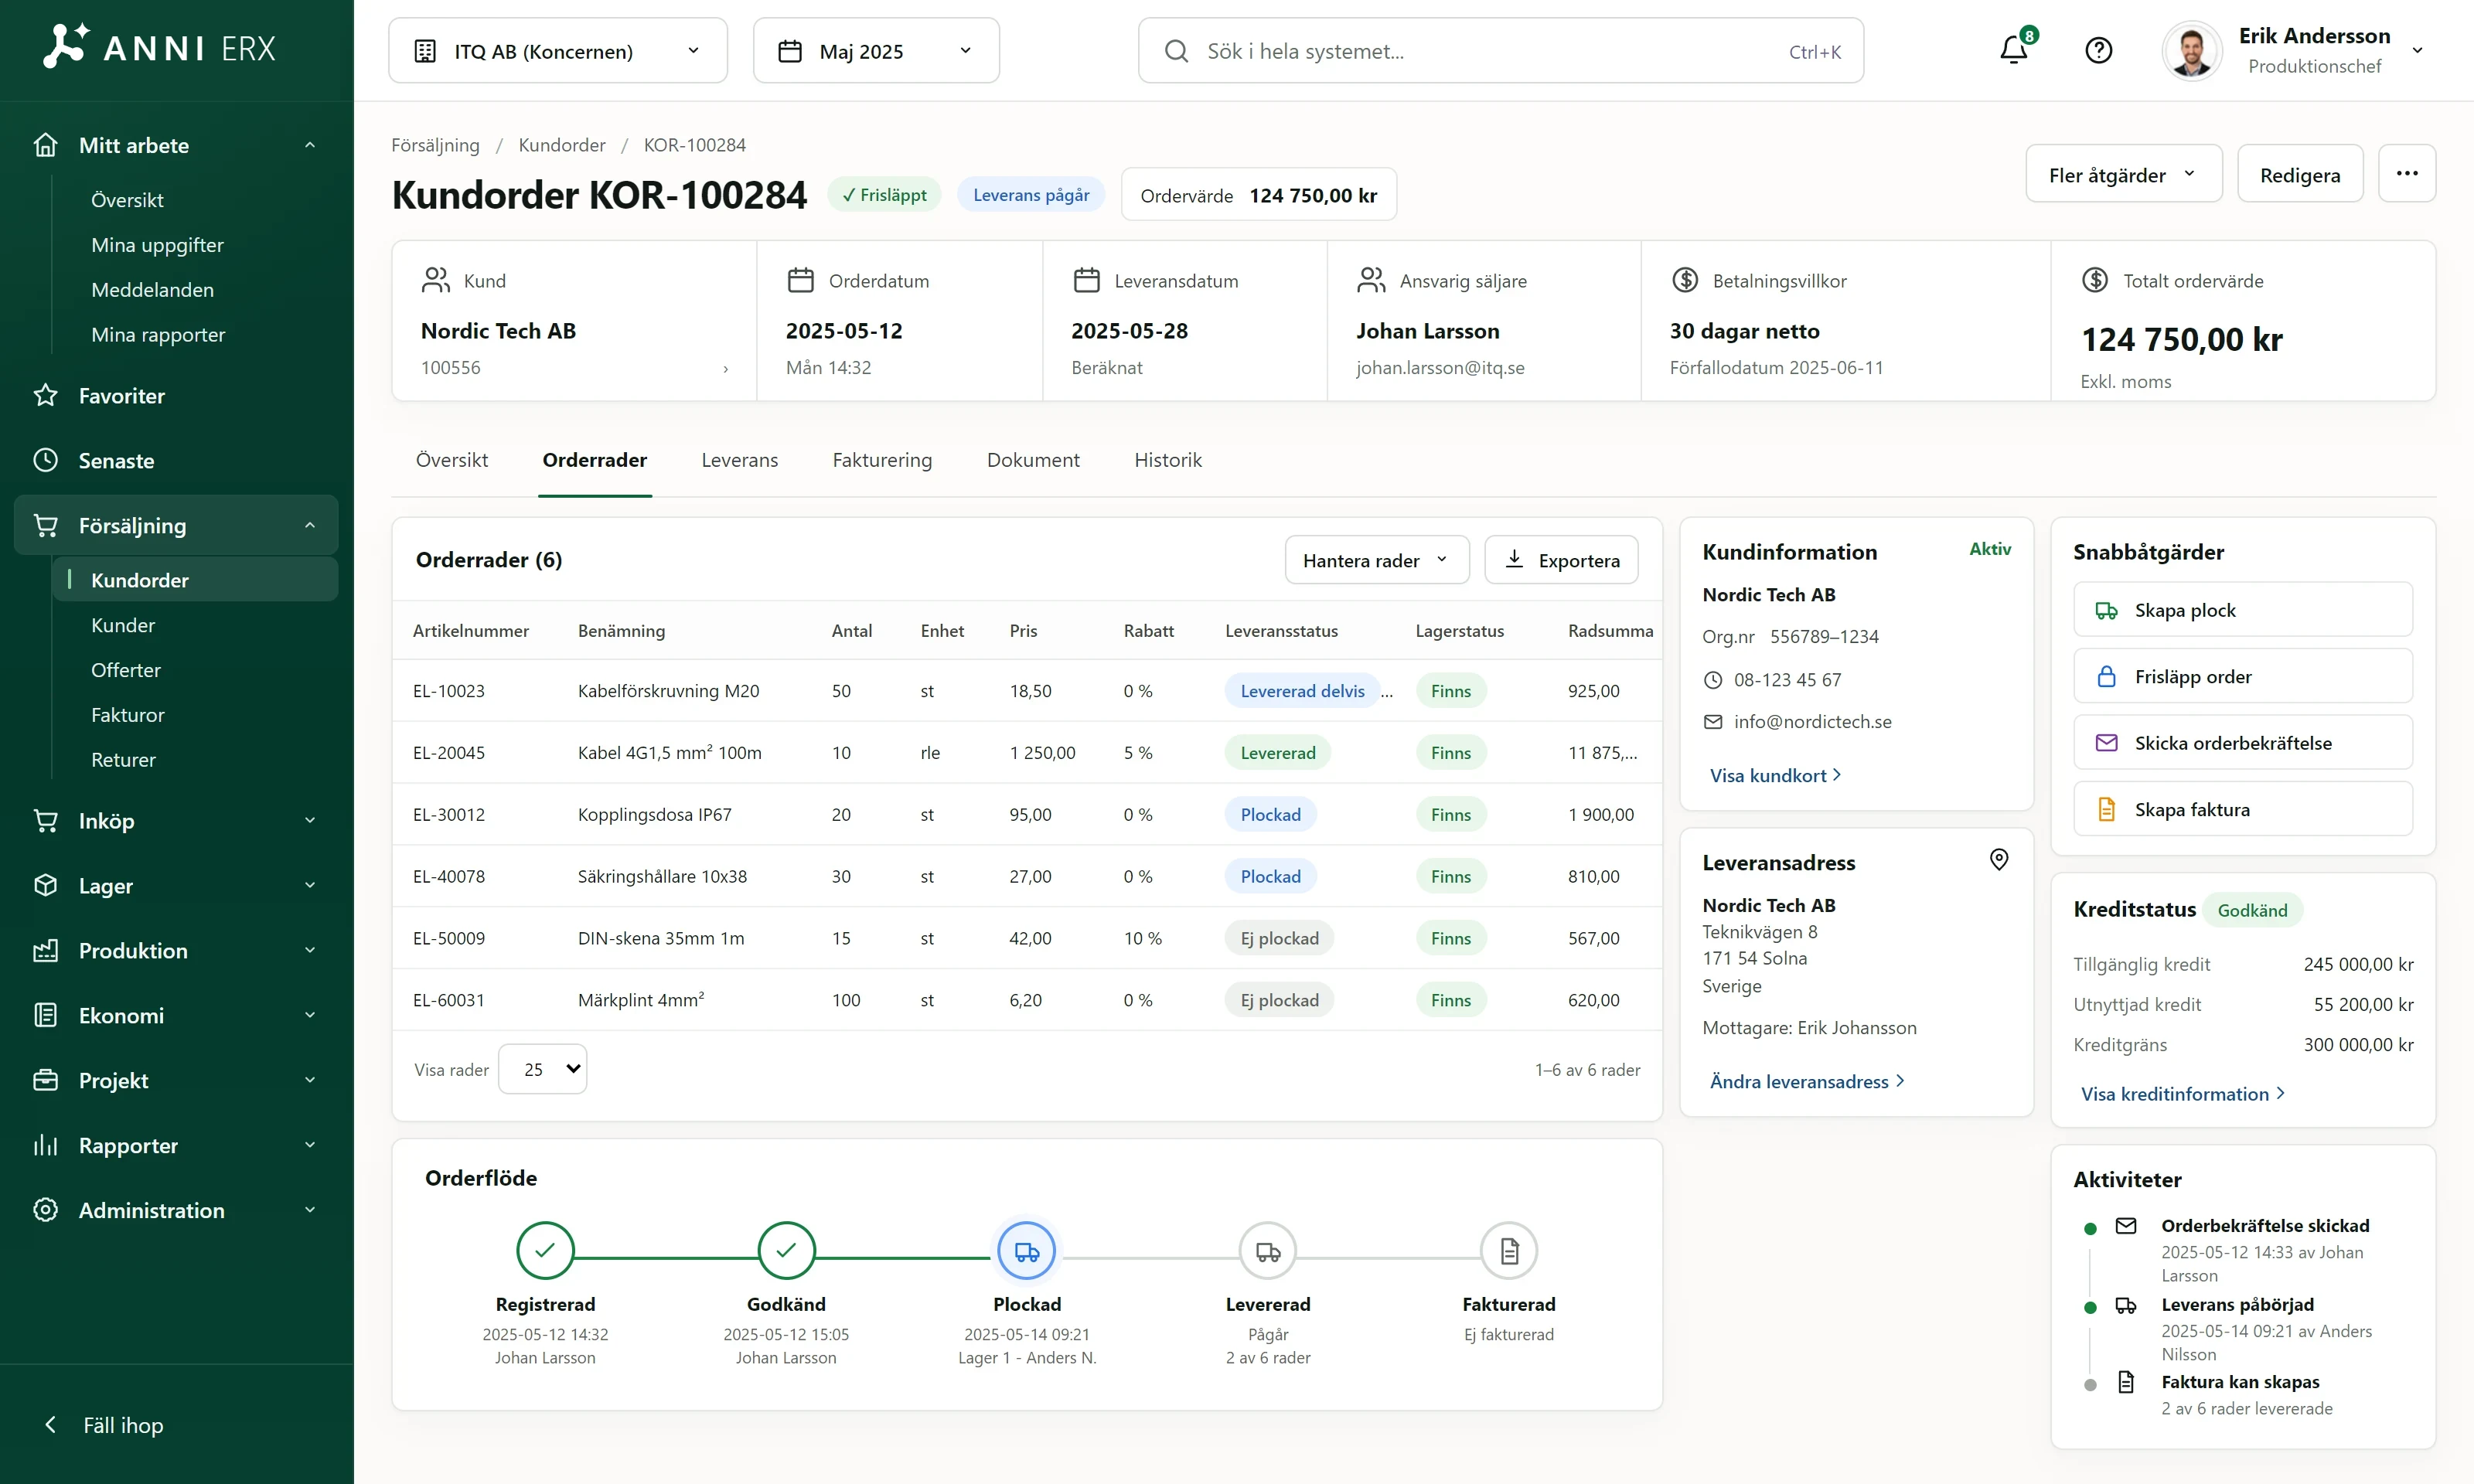Open the notifications bell
Viewport: 2474px width, 1484px height.
2013,49
